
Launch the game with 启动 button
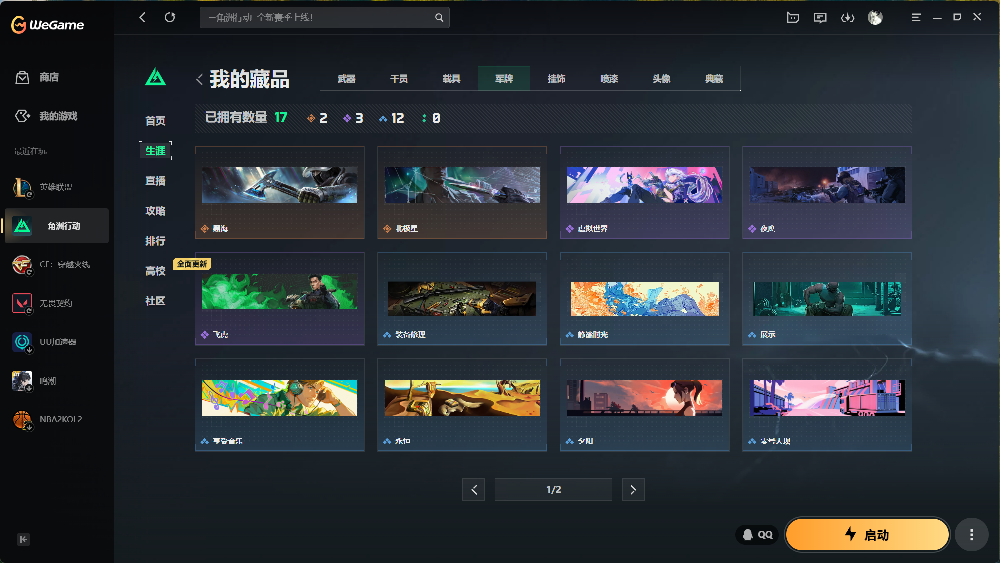(867, 534)
